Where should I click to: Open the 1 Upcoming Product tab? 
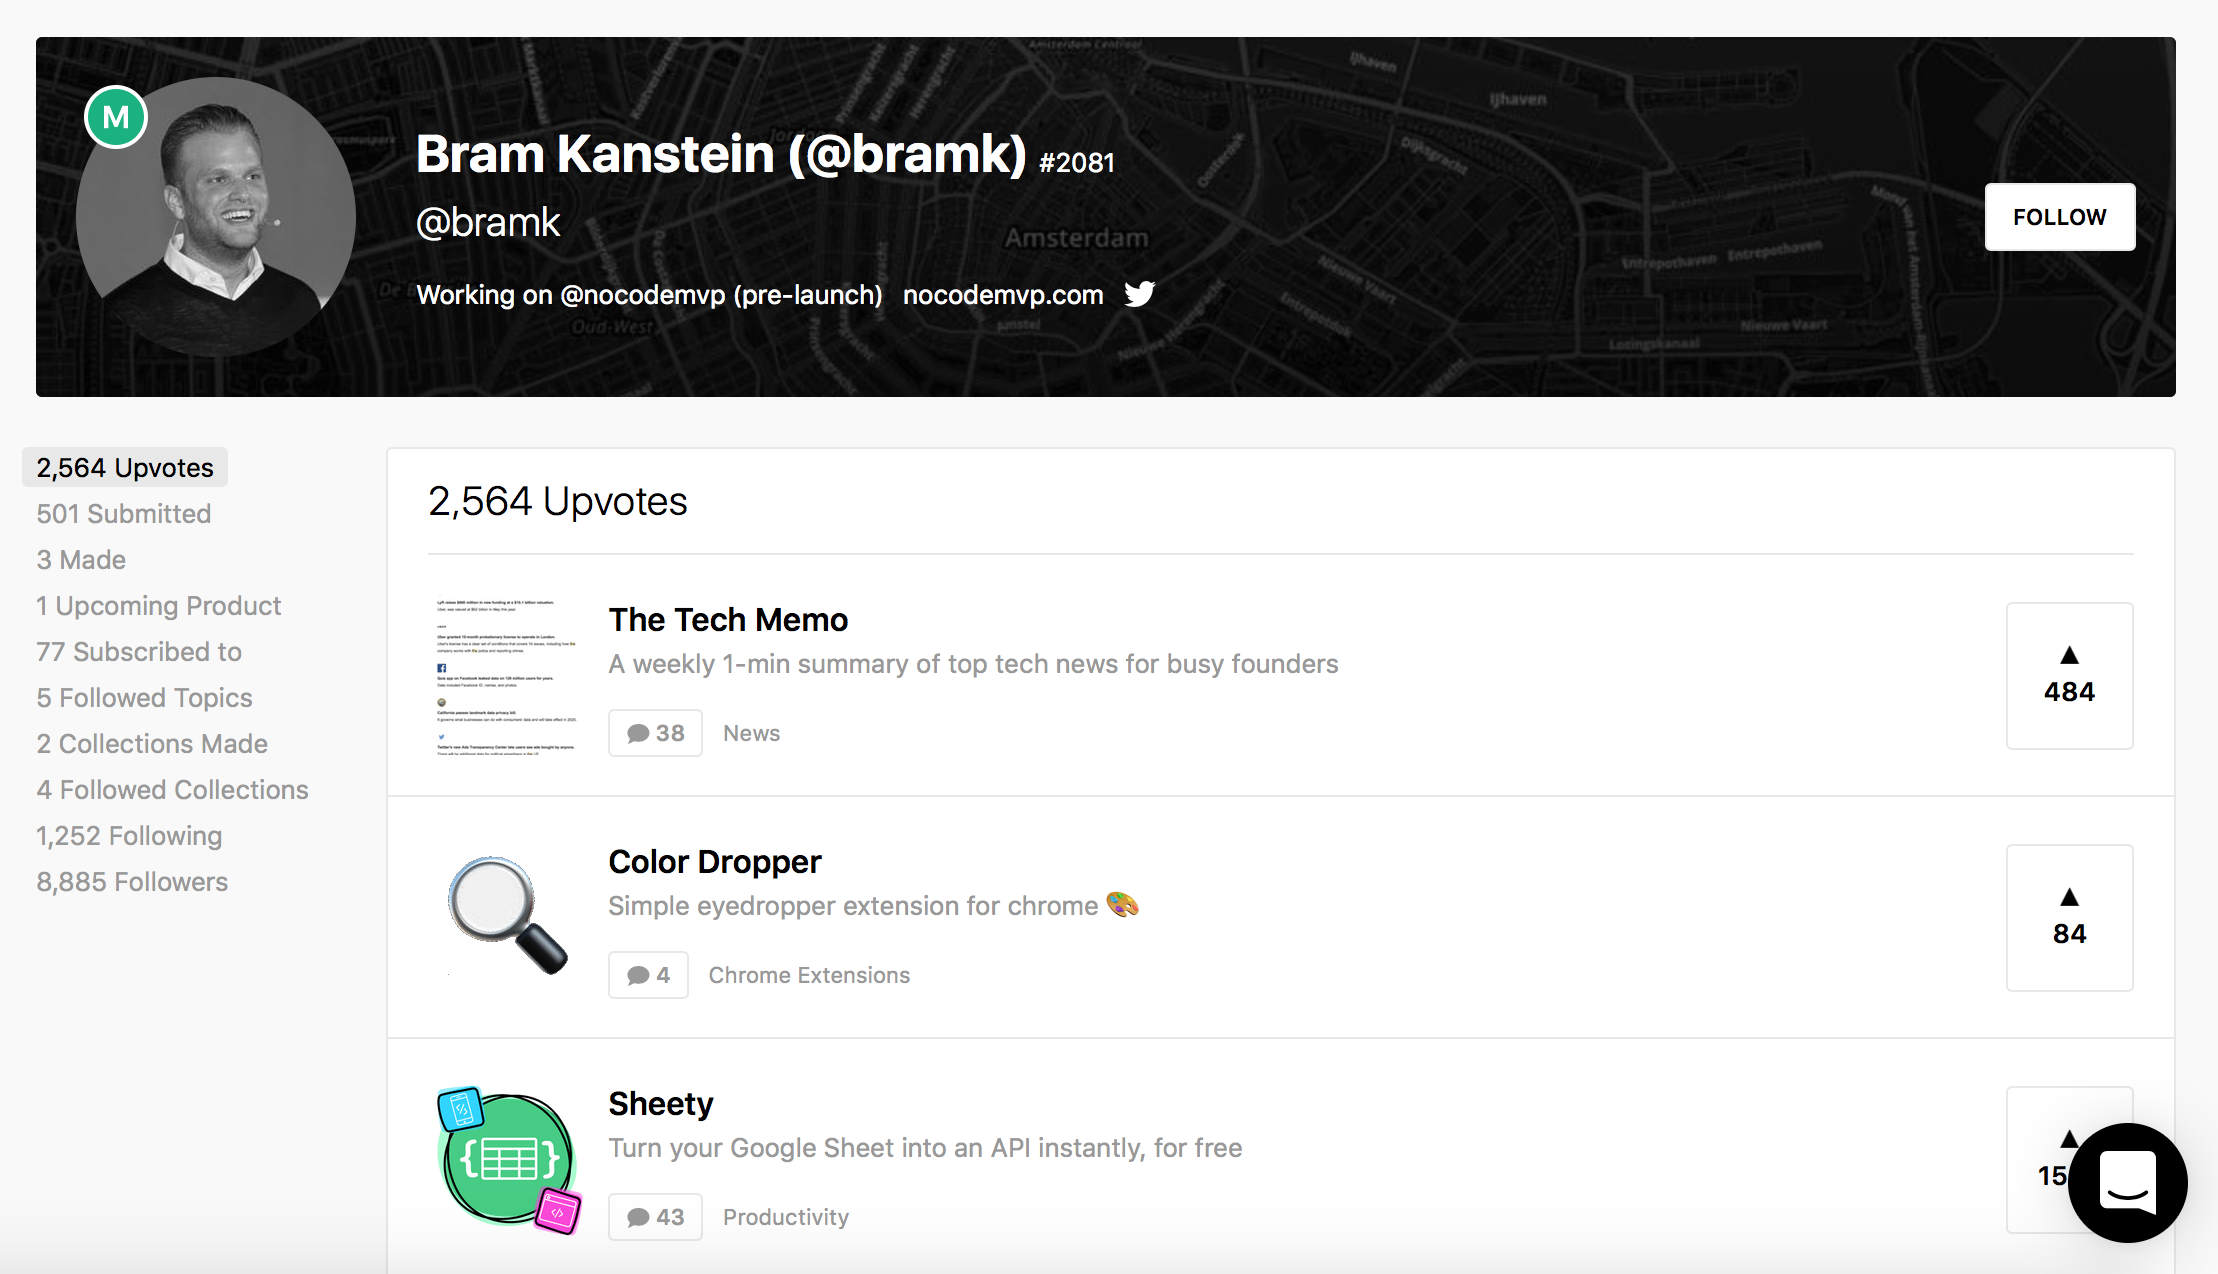(159, 606)
